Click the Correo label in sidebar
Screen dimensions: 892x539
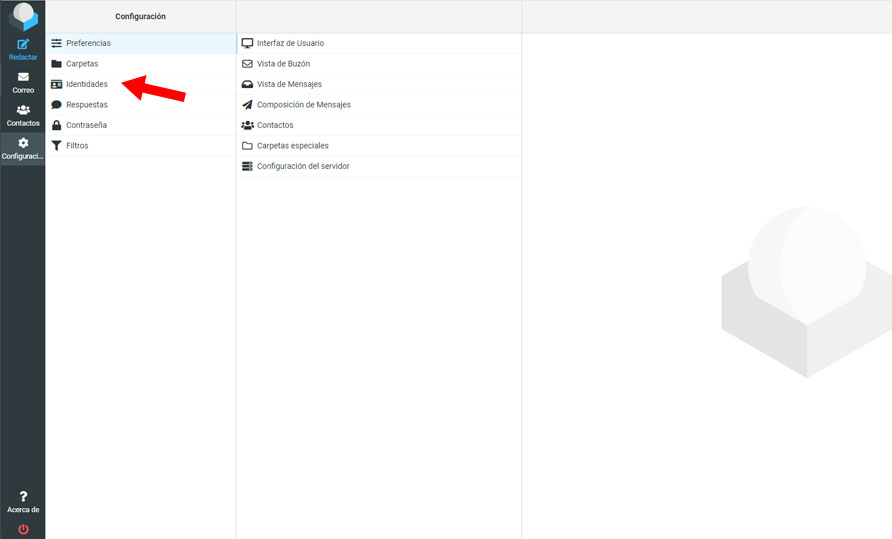23,90
